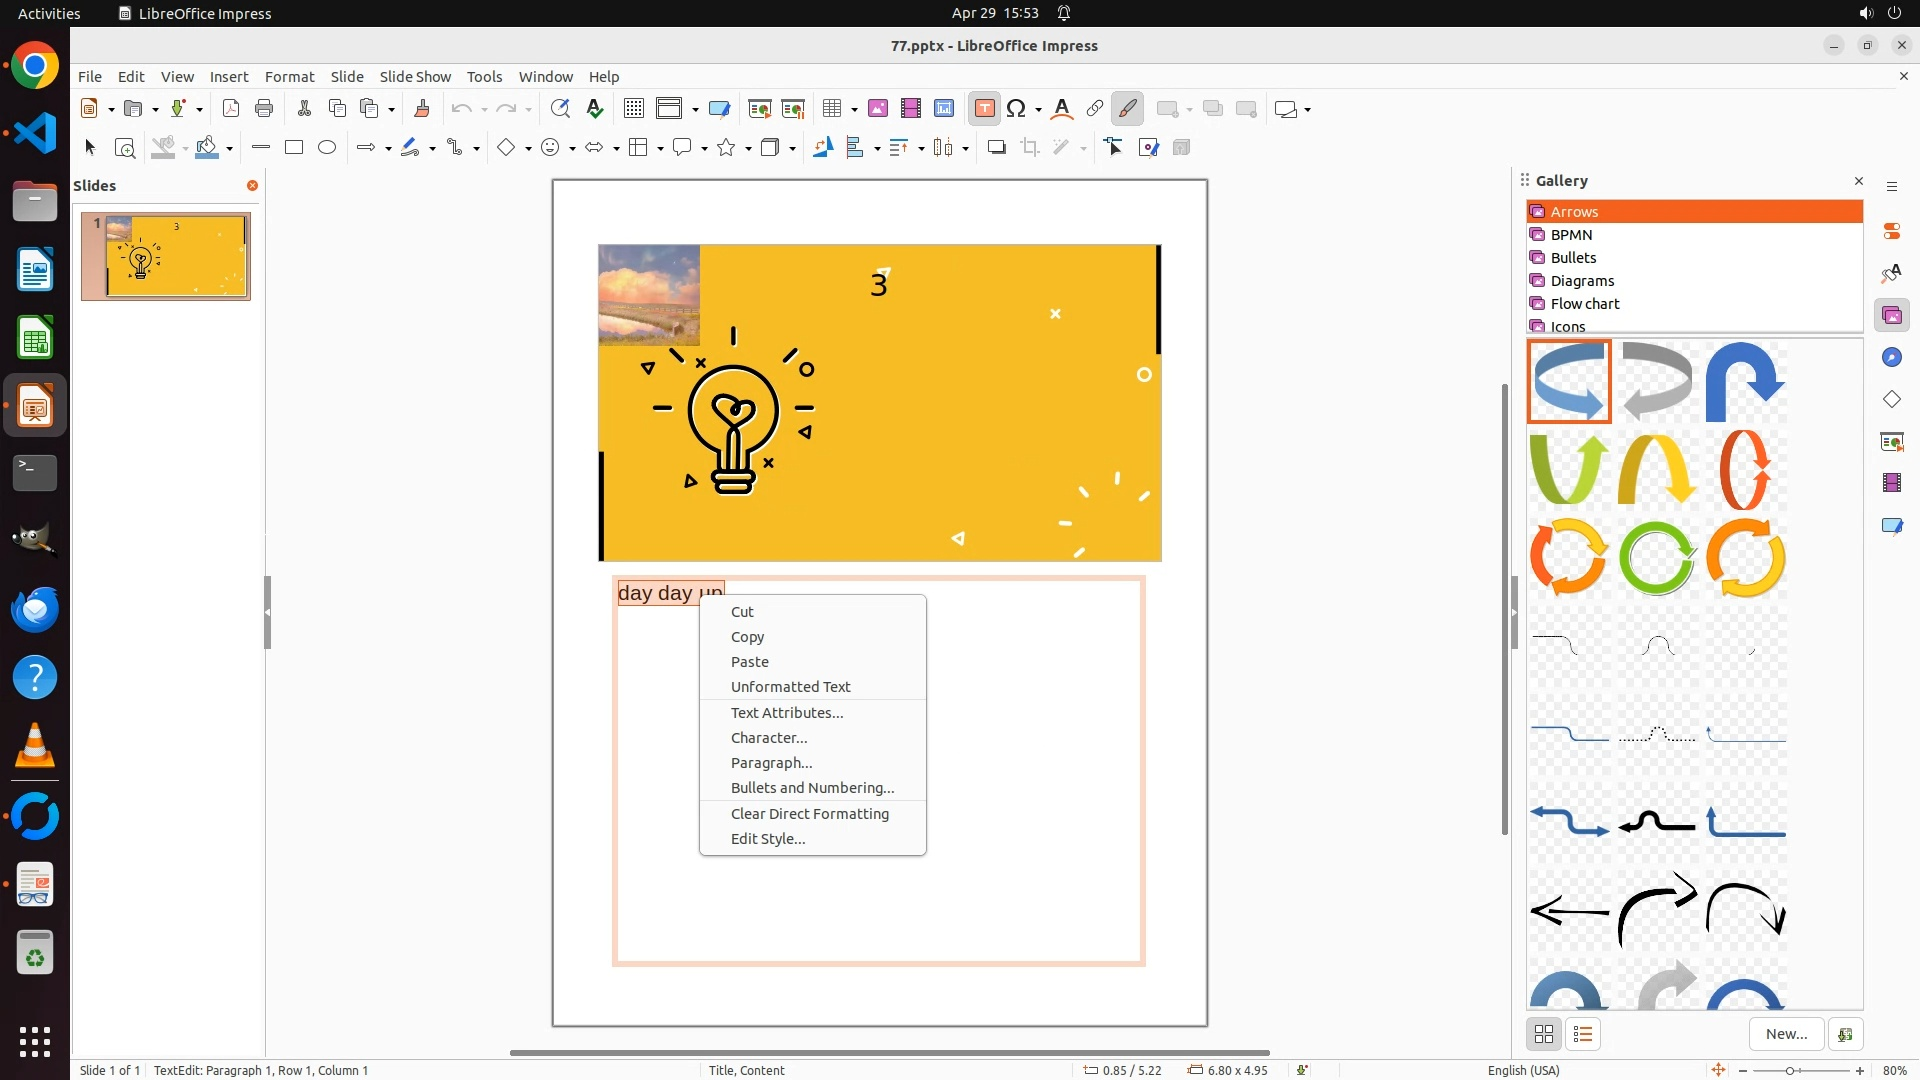The image size is (1920, 1080).
Task: Select the Rectangle shape tool
Action: [294, 148]
